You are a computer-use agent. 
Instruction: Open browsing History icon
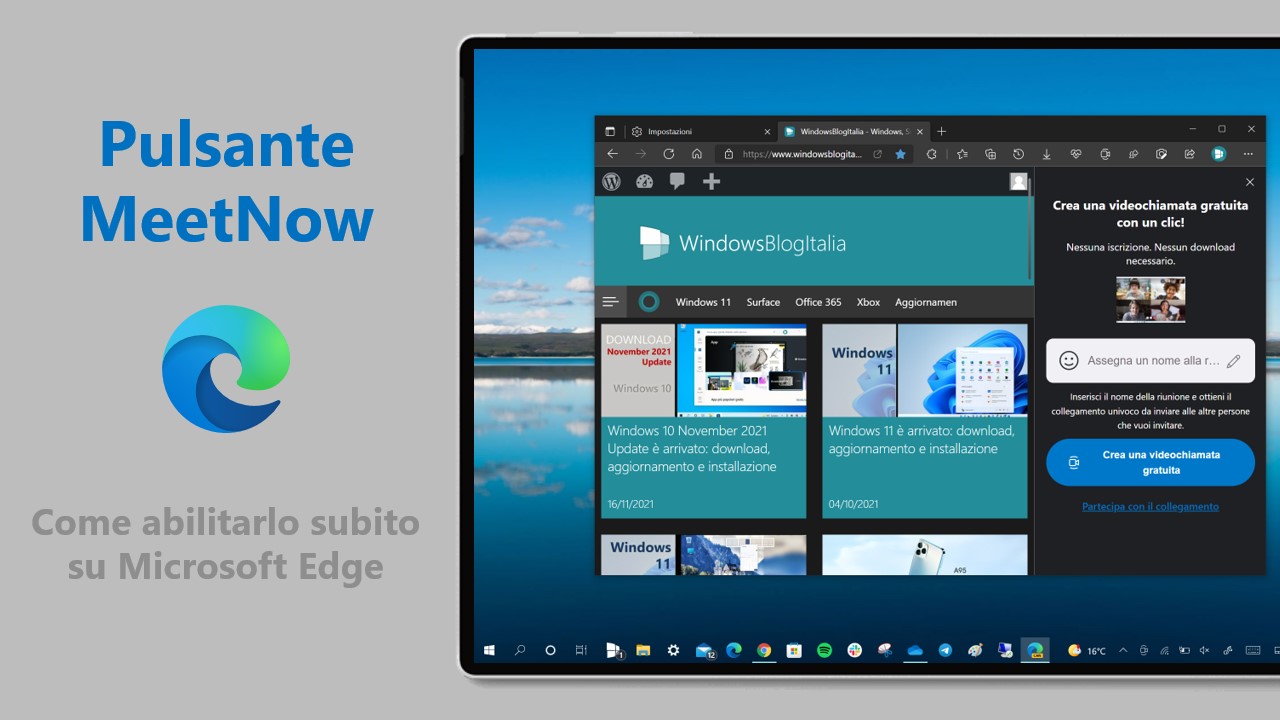[x=1018, y=154]
